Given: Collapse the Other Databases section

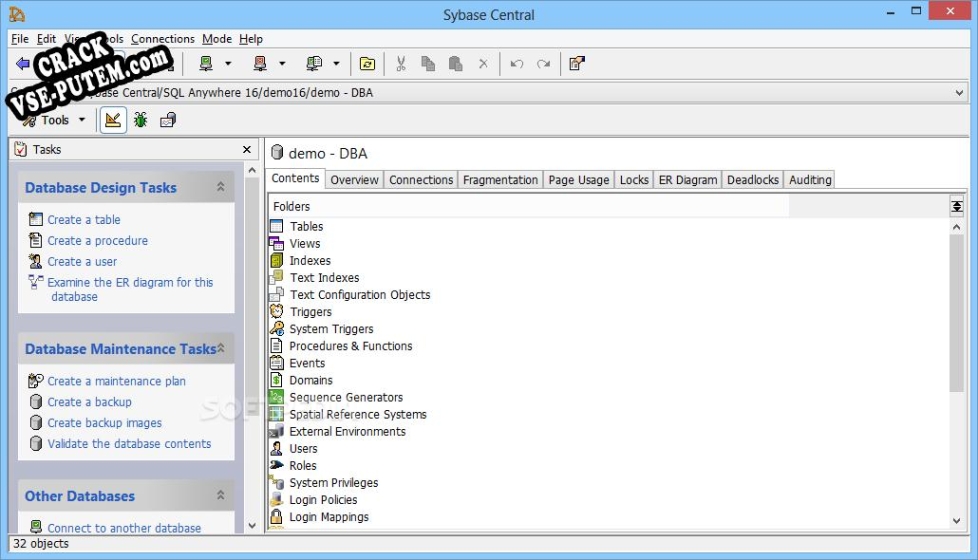Looking at the screenshot, I should click(x=220, y=496).
